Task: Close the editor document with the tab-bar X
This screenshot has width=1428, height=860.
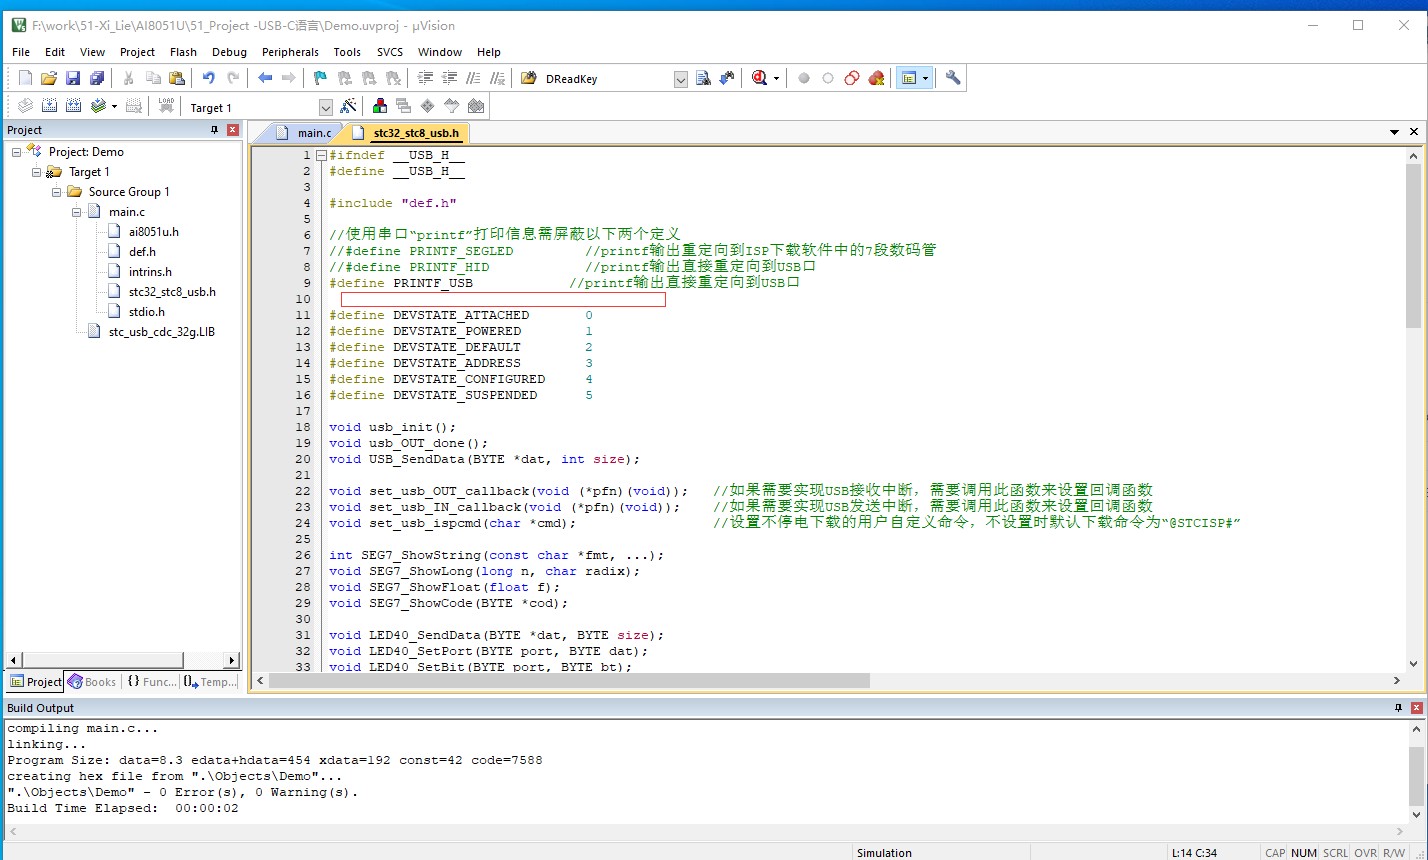Action: (x=1414, y=132)
